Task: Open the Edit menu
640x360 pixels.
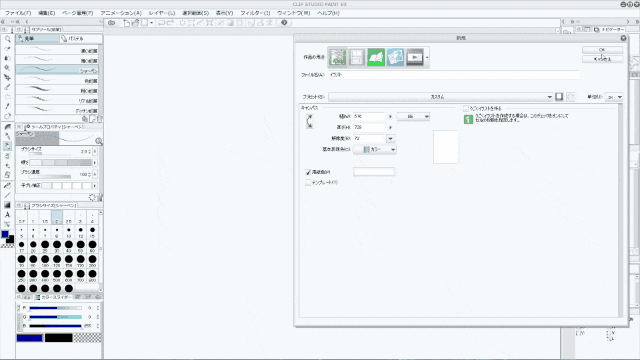Action: click(47, 13)
